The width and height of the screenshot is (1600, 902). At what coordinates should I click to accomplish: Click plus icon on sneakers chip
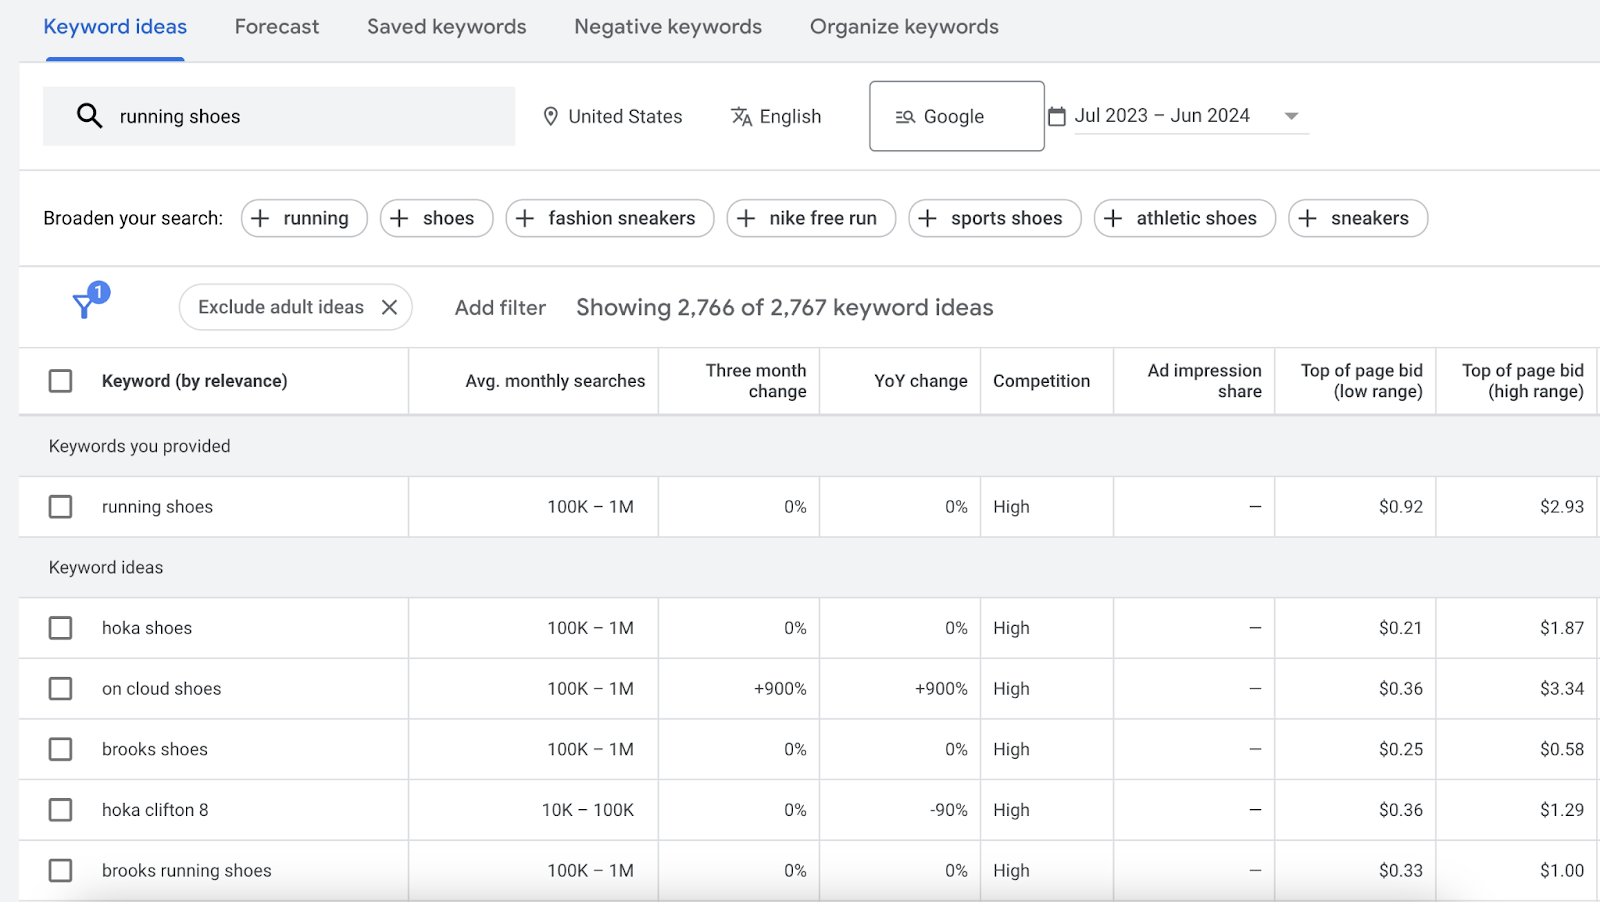[x=1308, y=218]
